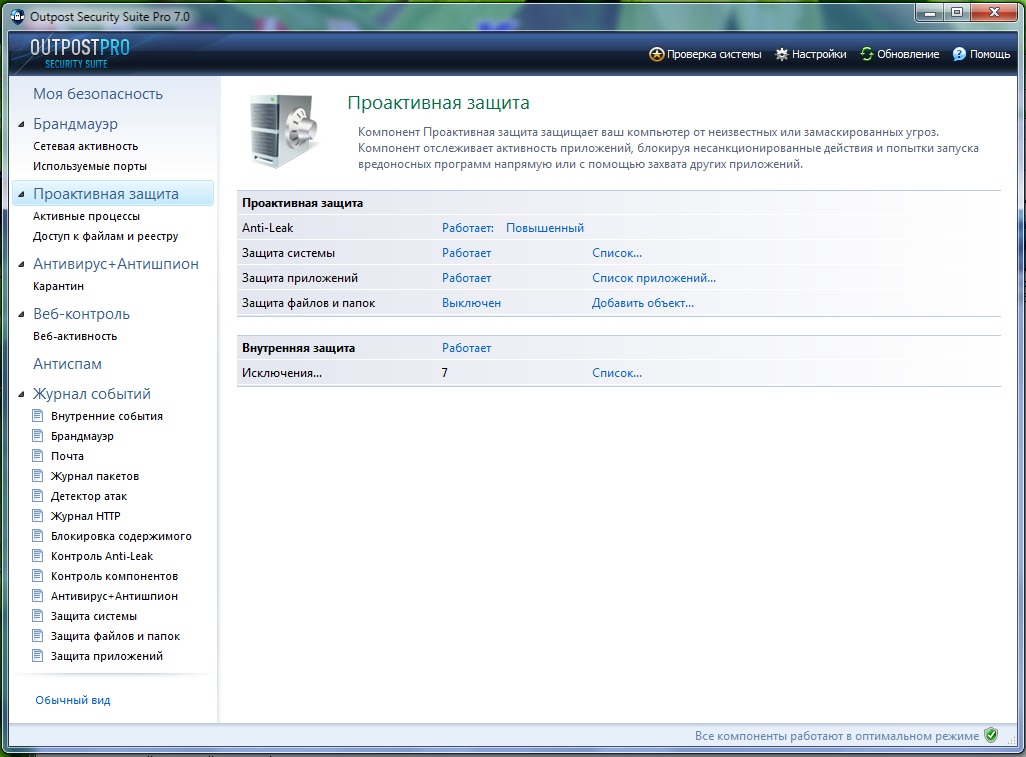Collapse the Антивирус+Антишпион tree arrow

[22, 264]
